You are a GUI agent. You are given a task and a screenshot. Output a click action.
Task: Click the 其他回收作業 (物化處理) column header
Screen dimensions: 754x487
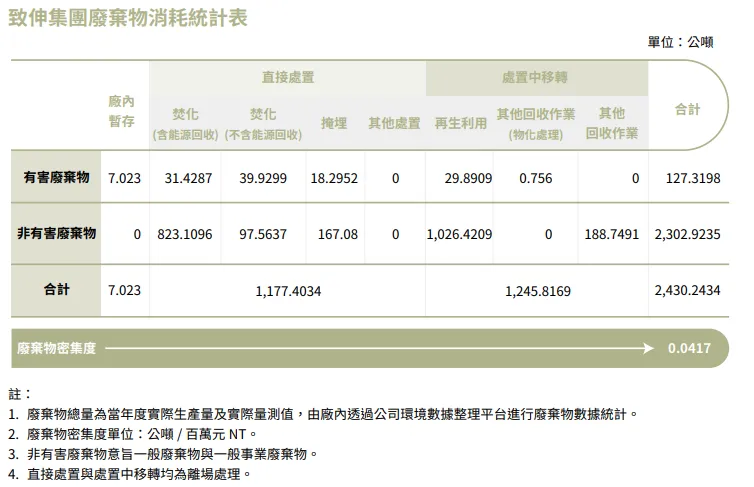coord(535,124)
